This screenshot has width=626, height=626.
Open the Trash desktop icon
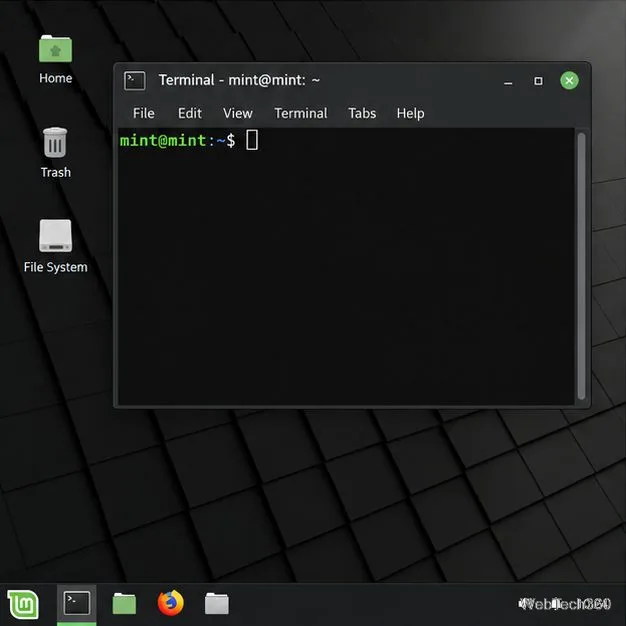tap(55, 143)
